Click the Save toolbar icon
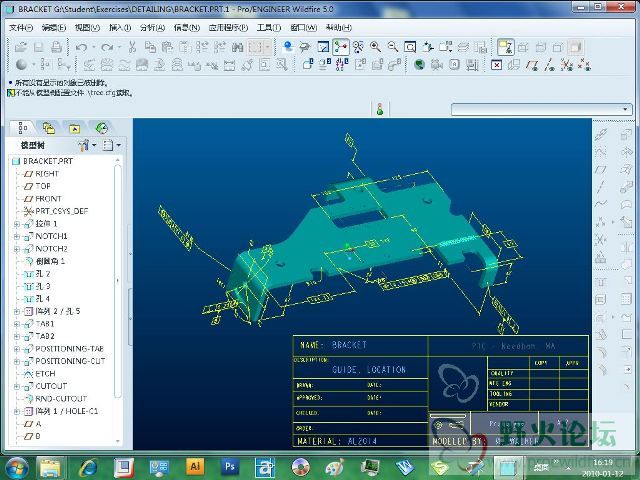 click(x=38, y=47)
